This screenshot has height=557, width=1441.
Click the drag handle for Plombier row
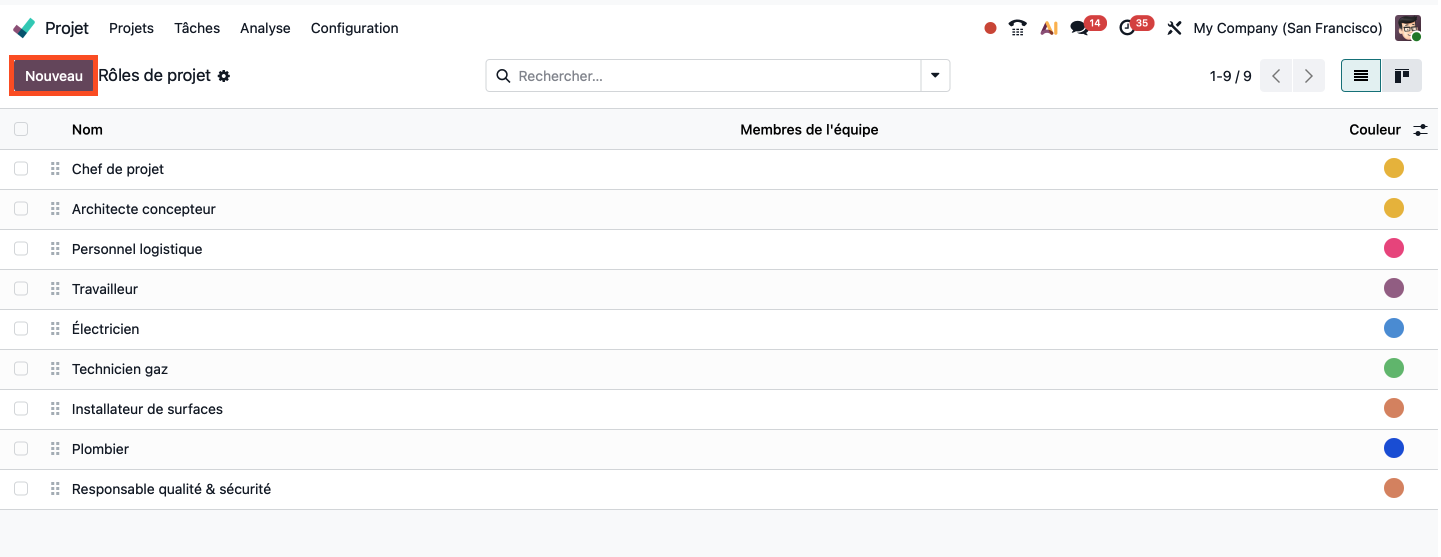pos(55,449)
